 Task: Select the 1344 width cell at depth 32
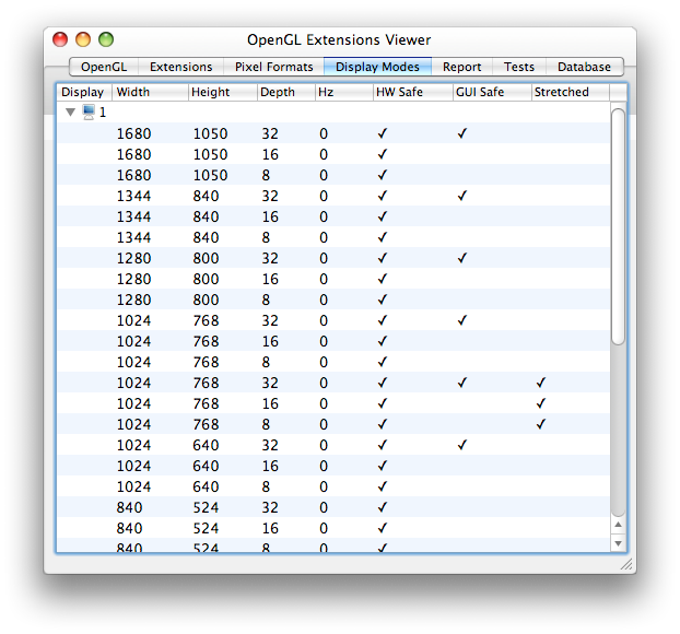[x=134, y=196]
